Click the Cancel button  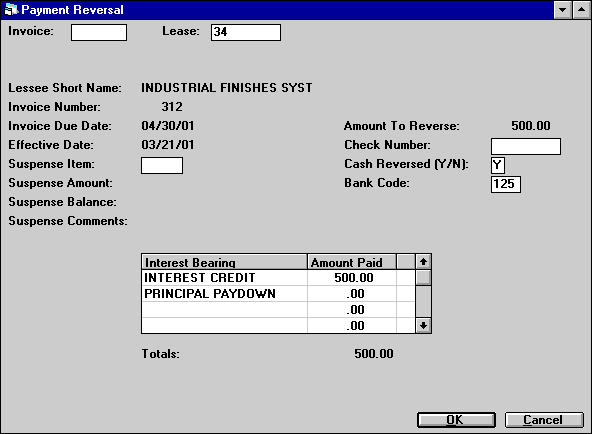(x=544, y=420)
